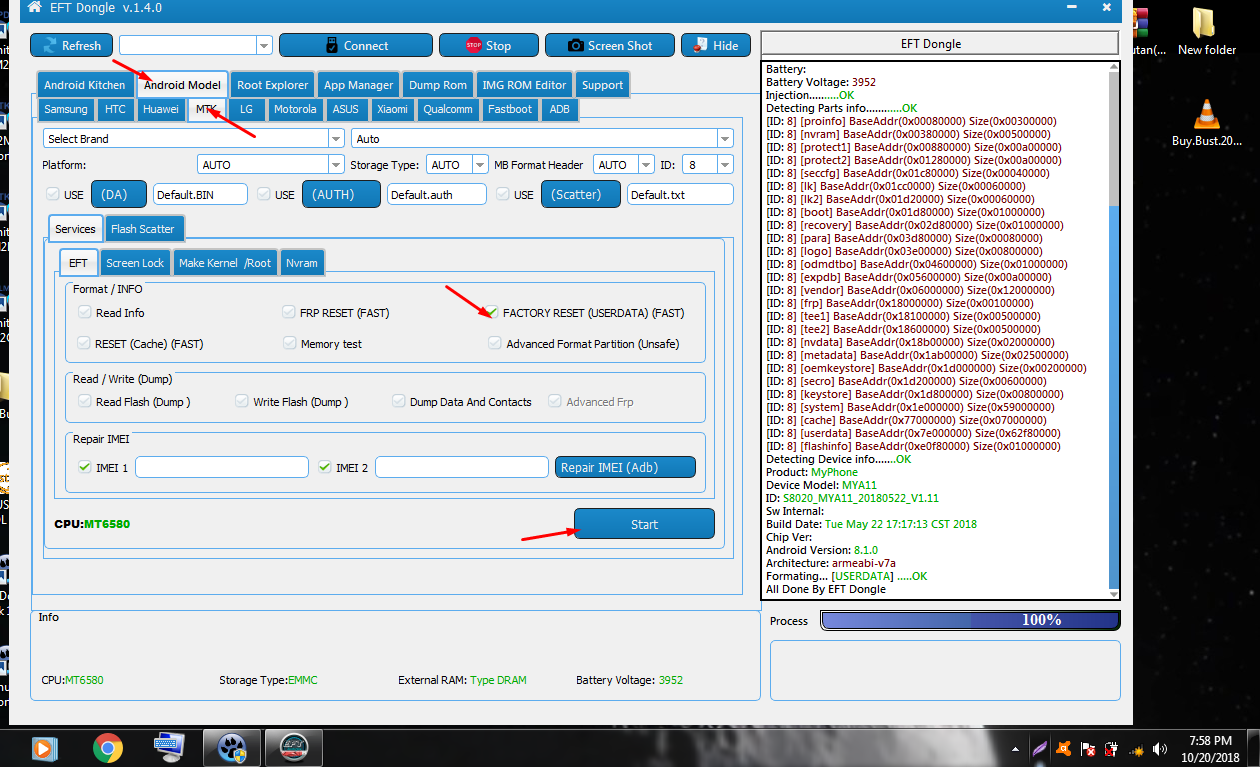Screen dimensions: 1260x767
Task: Click the paw-print app icon in taskbar
Action: (232, 747)
